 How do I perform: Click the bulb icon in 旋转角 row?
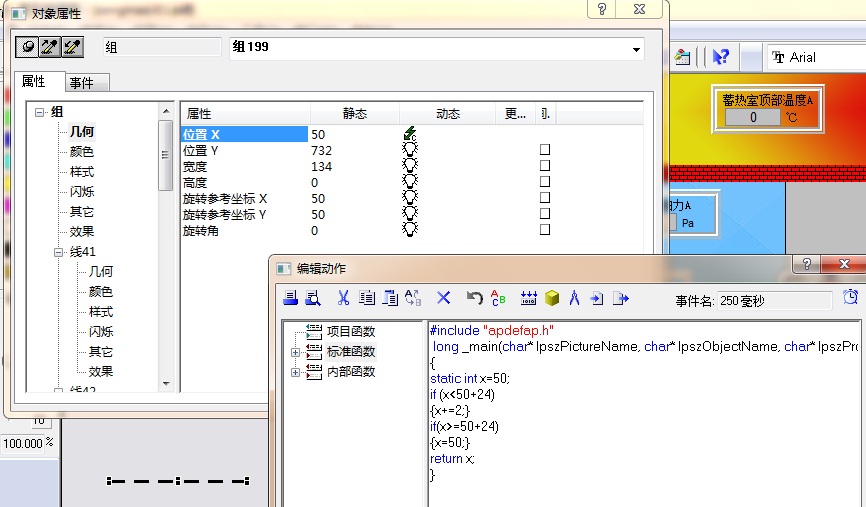point(410,230)
